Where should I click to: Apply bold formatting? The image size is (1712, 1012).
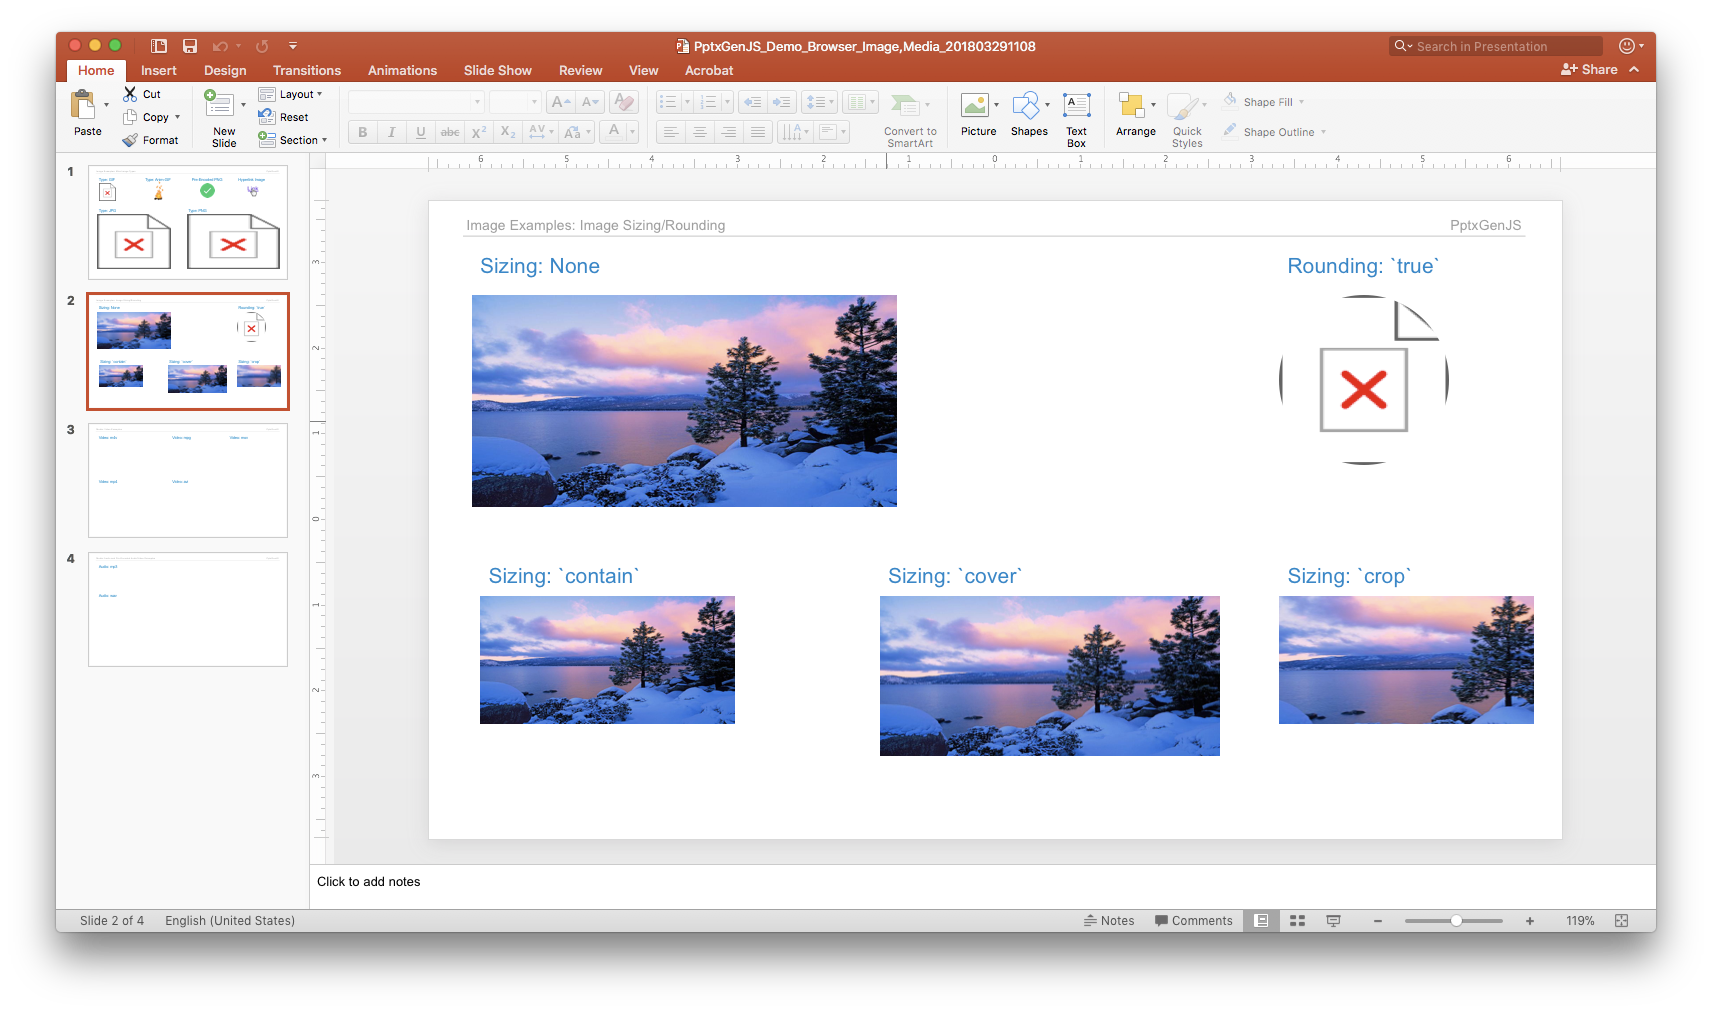coord(361,131)
